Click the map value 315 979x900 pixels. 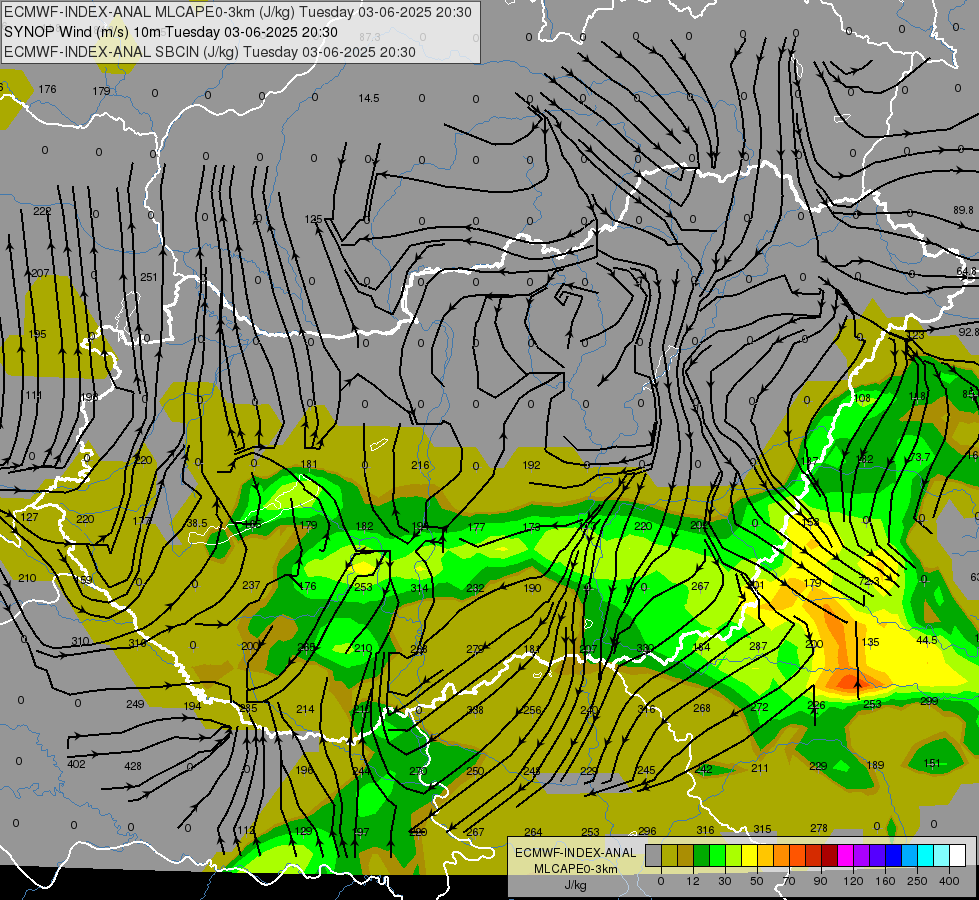click(x=762, y=829)
